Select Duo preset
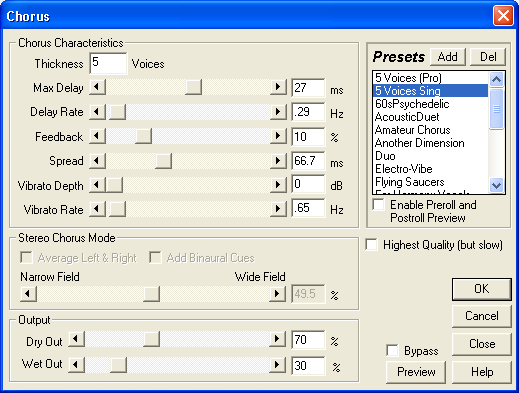Image resolution: width=519 pixels, height=393 pixels. coord(431,156)
